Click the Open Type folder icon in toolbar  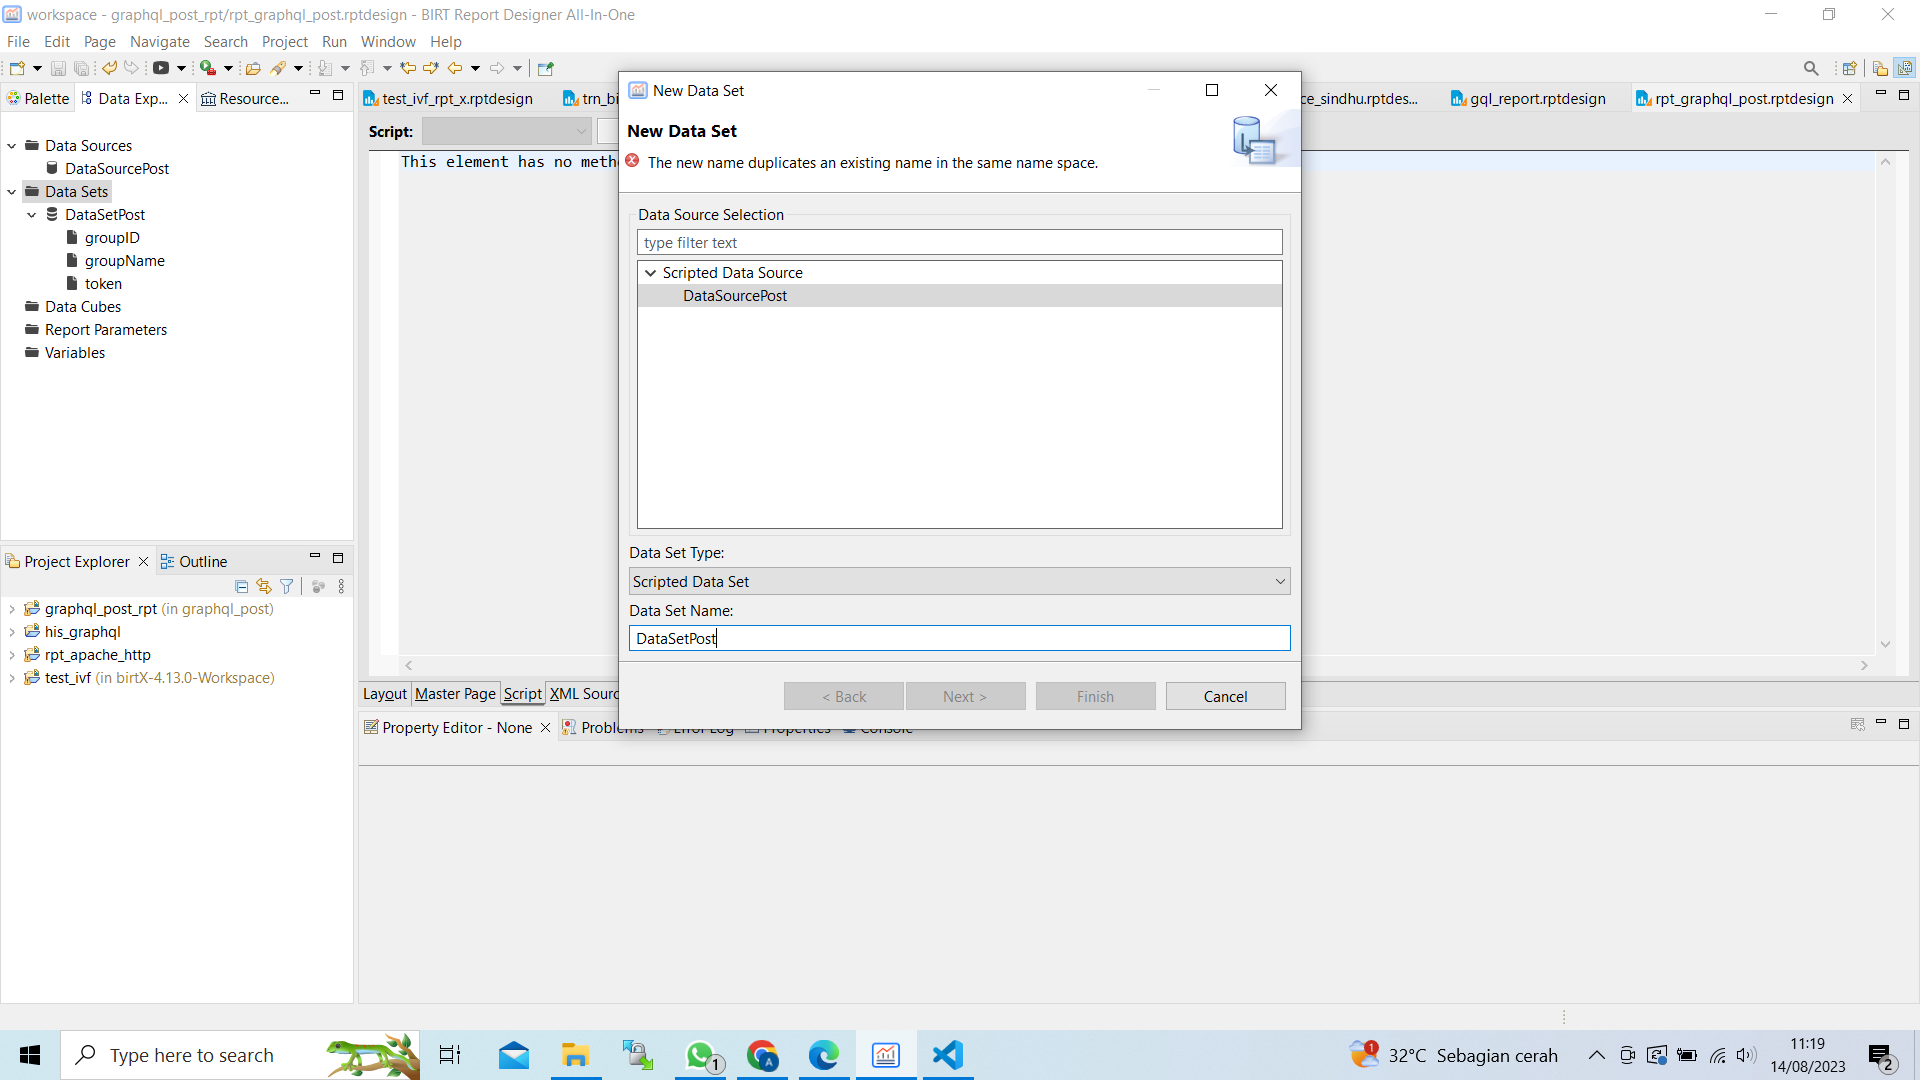pos(253,68)
